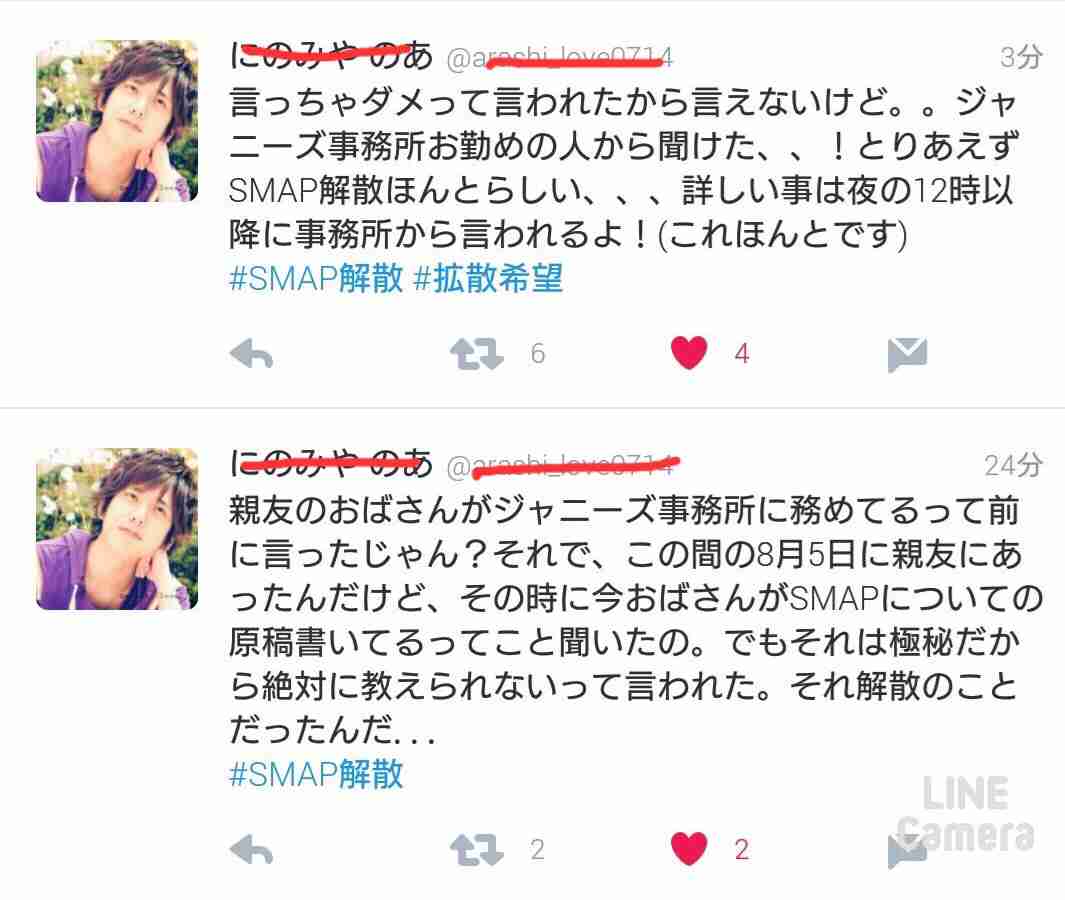Open the first tweet's body text for details

pos(624,168)
